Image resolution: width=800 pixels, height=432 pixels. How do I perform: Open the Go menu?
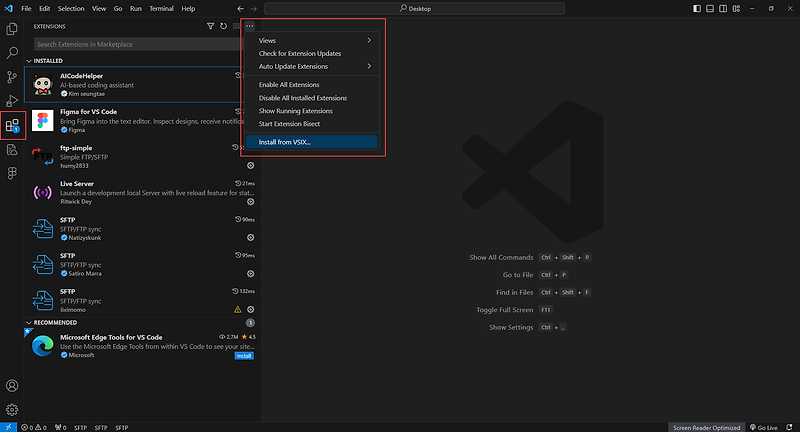coord(118,9)
